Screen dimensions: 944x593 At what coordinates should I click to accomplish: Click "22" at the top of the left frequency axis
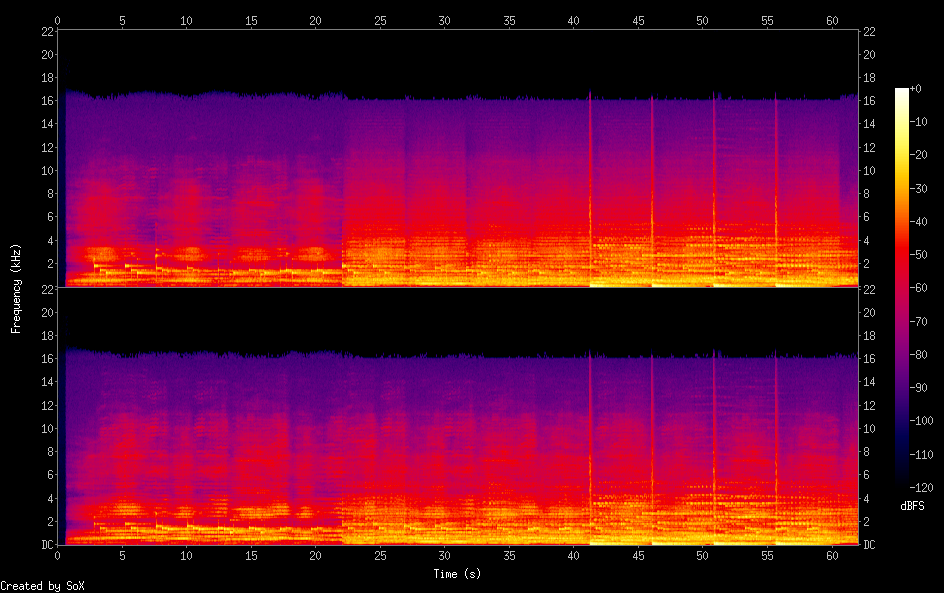click(47, 31)
